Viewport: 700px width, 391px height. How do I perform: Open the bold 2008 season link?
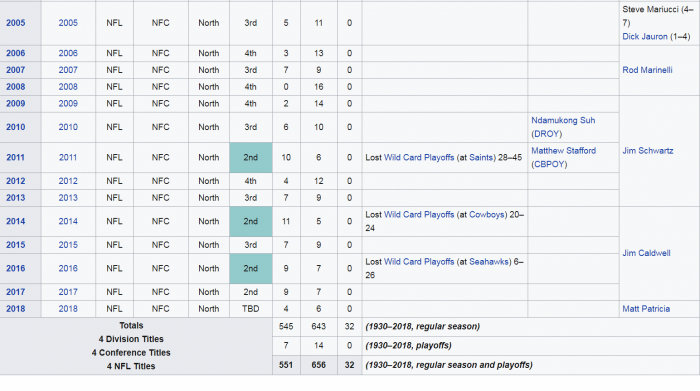click(x=15, y=87)
